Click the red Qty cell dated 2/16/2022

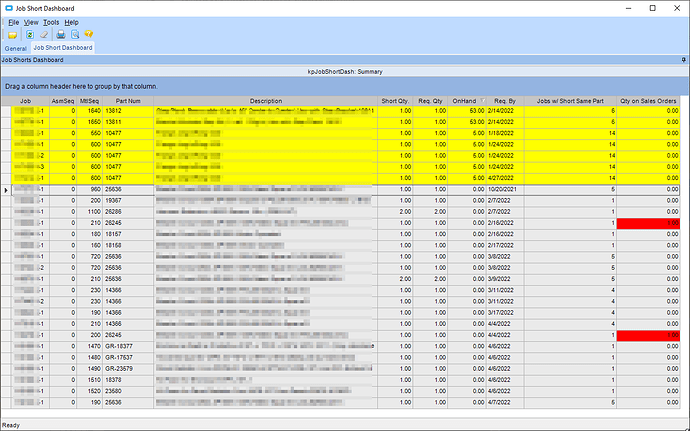point(648,223)
